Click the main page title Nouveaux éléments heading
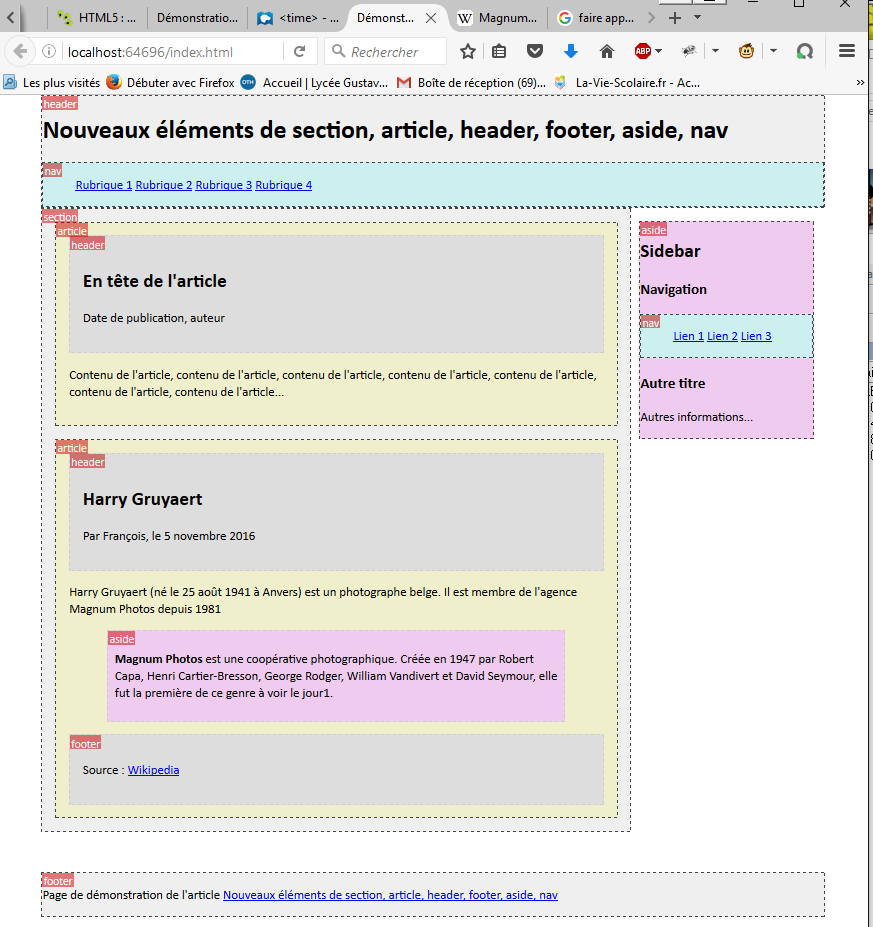 tap(385, 130)
